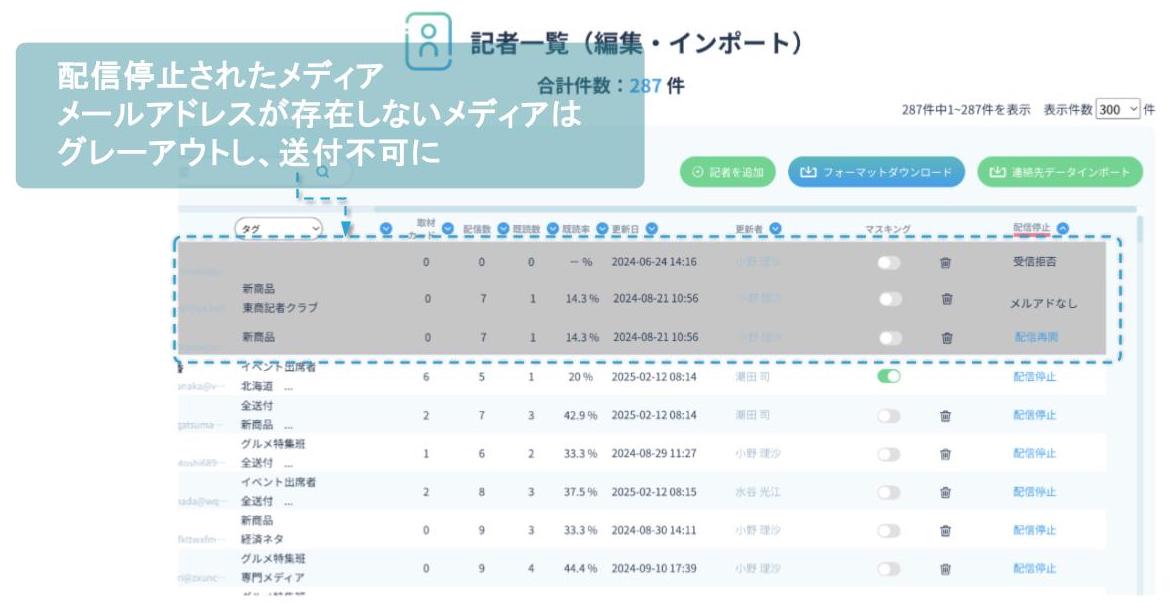Delete the 受信拒否 row with trash icon
This screenshot has height=611, width=1176.
click(x=945, y=263)
